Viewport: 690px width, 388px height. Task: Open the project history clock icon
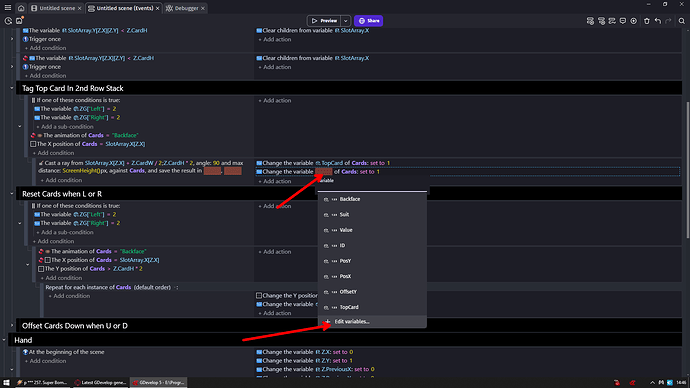[8, 21]
